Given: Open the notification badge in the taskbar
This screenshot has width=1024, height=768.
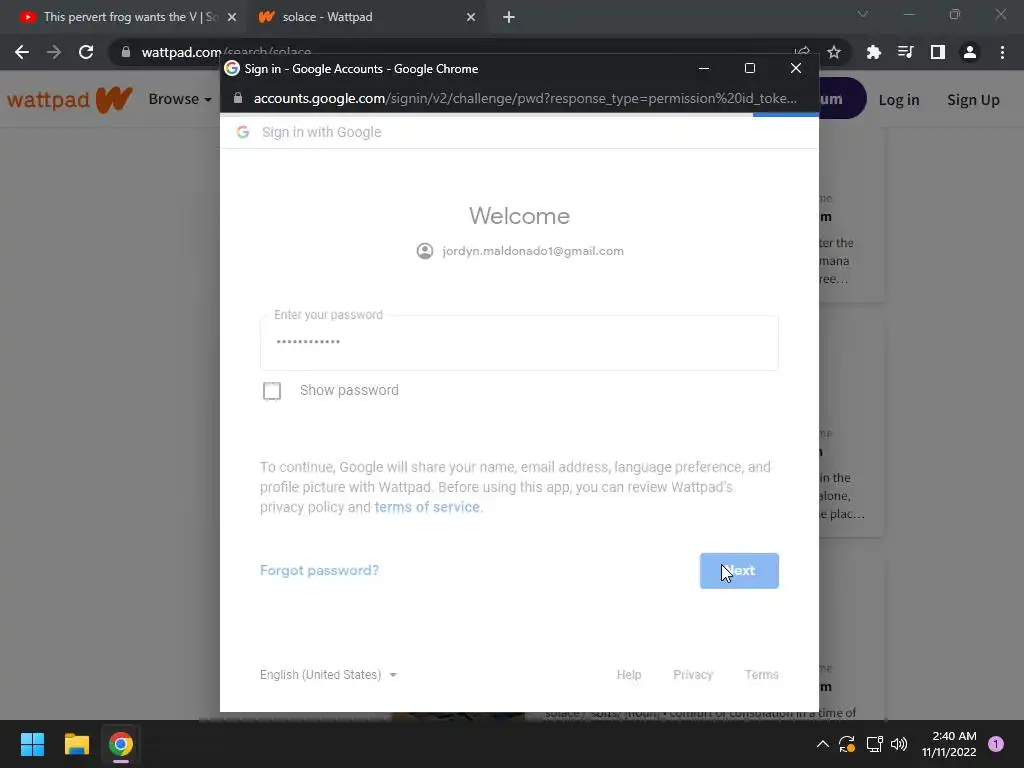Looking at the screenshot, I should click(996, 744).
